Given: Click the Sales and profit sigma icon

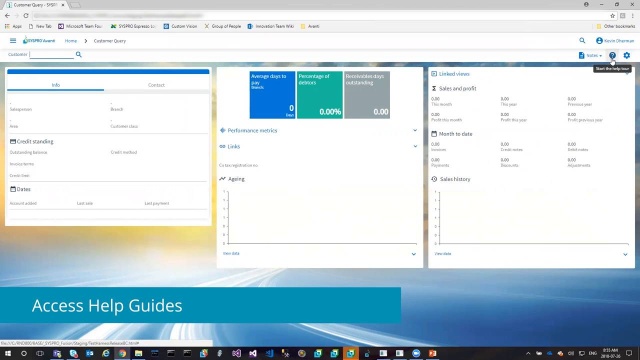Looking at the screenshot, I should [434, 88].
